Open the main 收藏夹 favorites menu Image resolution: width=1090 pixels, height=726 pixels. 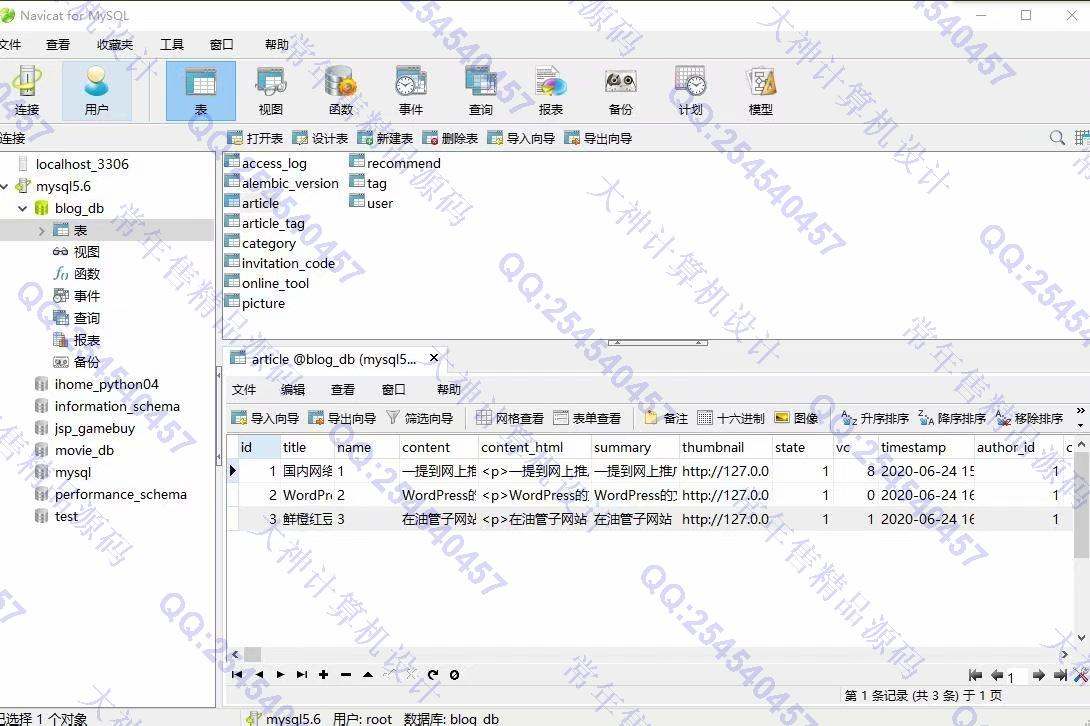[115, 45]
